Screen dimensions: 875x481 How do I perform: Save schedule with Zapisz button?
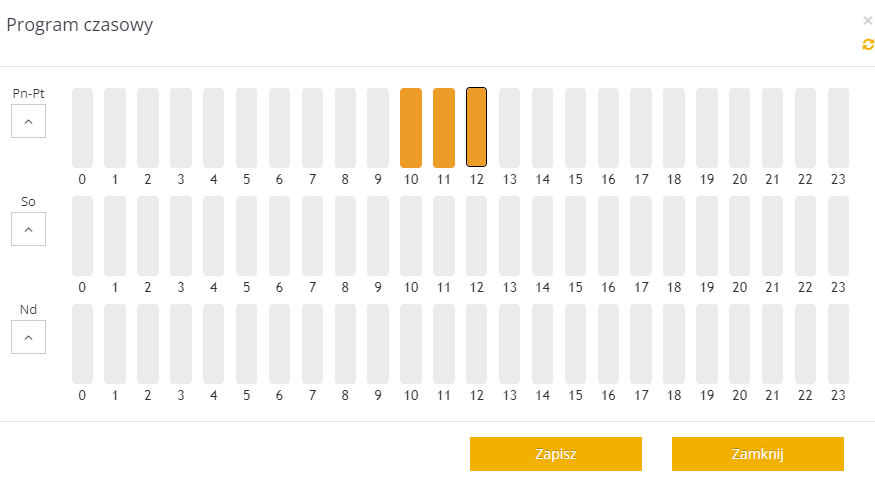point(556,454)
